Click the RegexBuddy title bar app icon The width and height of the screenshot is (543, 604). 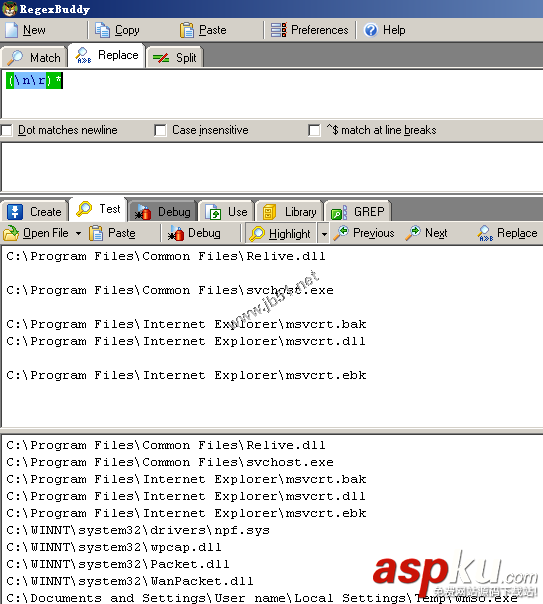pos(9,8)
